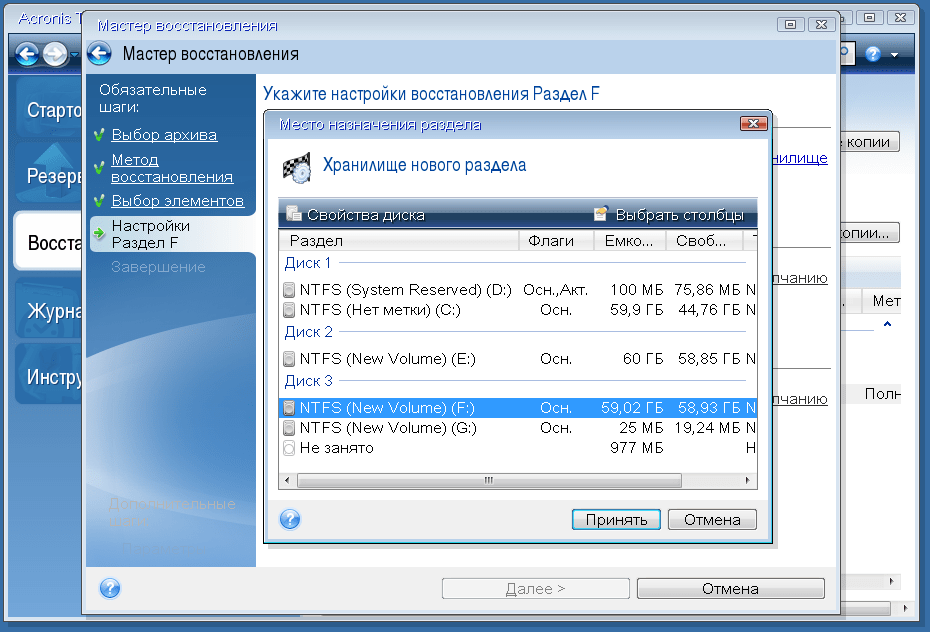This screenshot has height=632, width=930.
Task: Close the Место назначения раздела dialog
Action: 752,124
